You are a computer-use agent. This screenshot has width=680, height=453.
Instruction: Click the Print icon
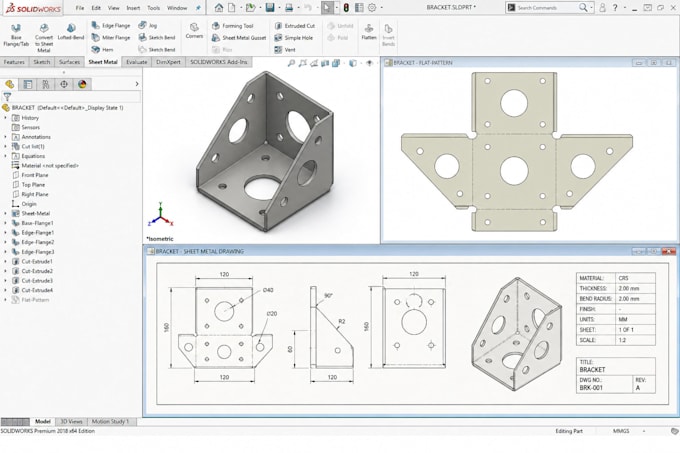pyautogui.click(x=289, y=7)
